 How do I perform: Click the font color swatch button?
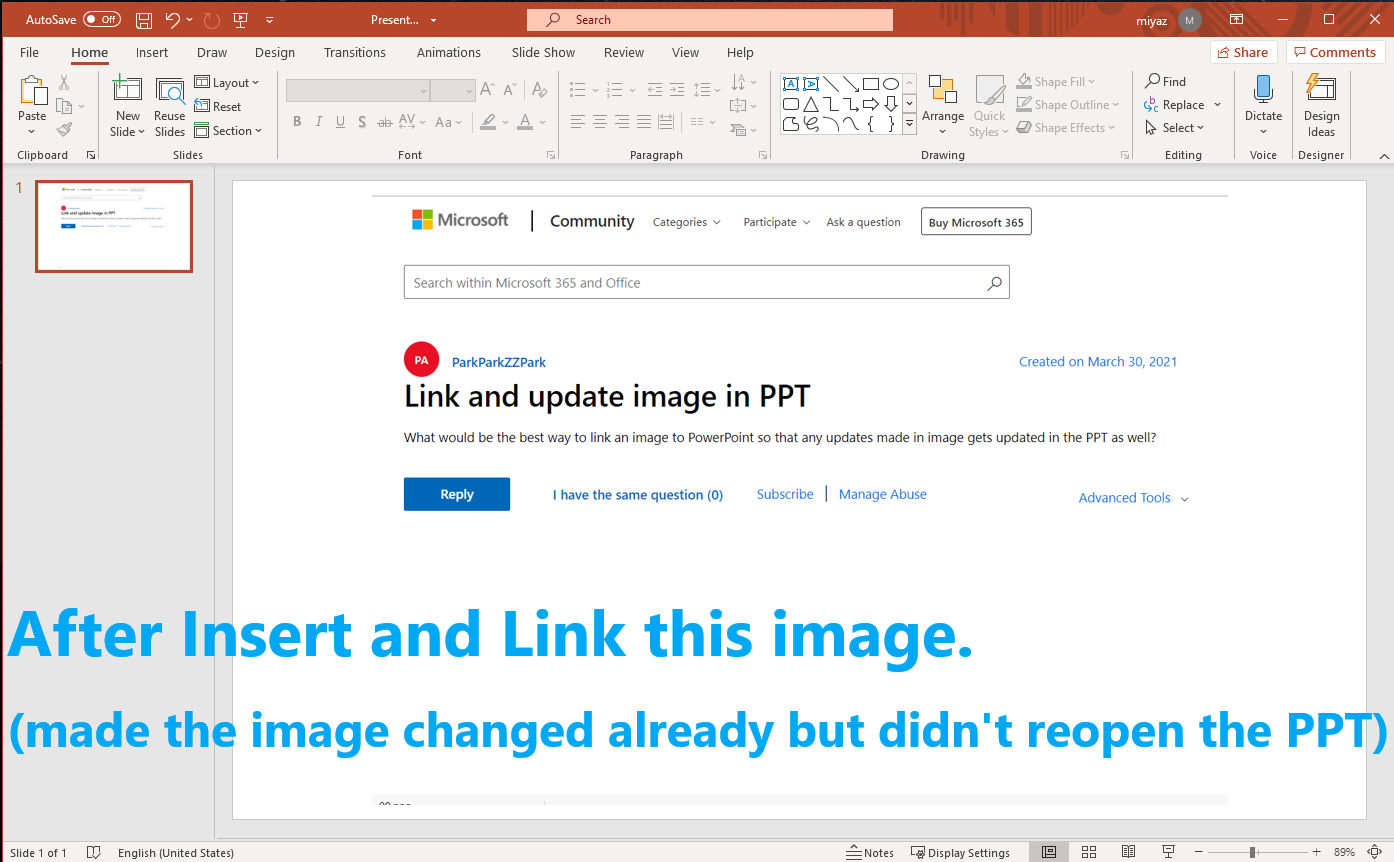pyautogui.click(x=525, y=122)
